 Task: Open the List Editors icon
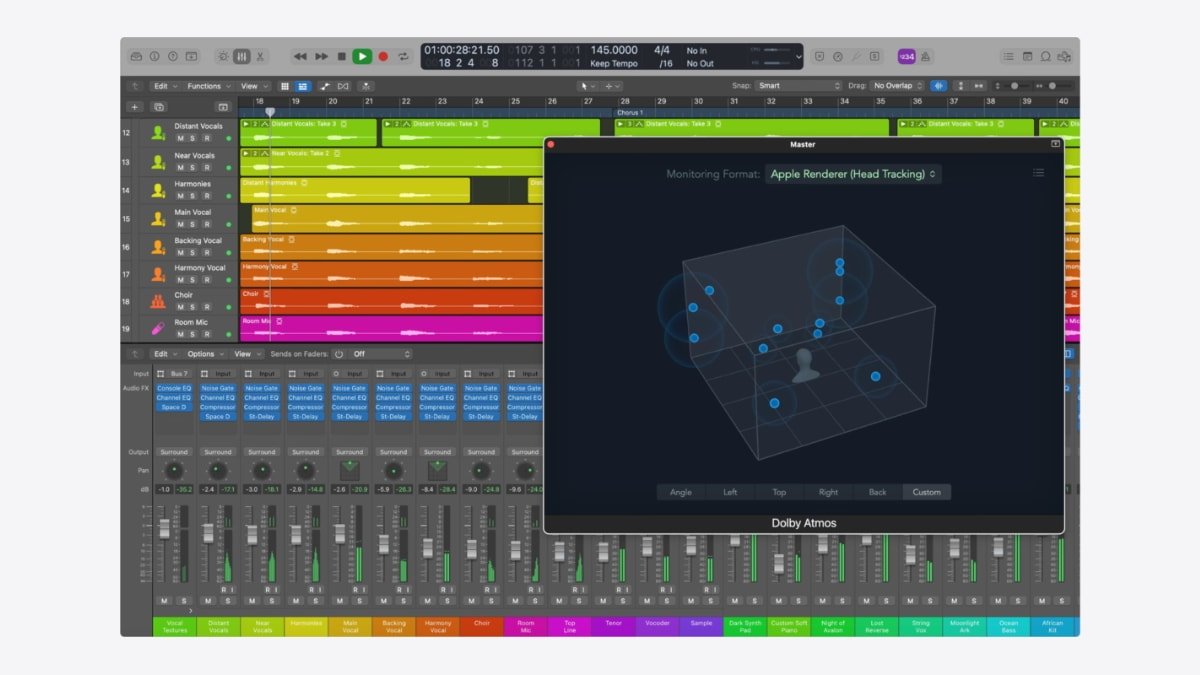1009,57
